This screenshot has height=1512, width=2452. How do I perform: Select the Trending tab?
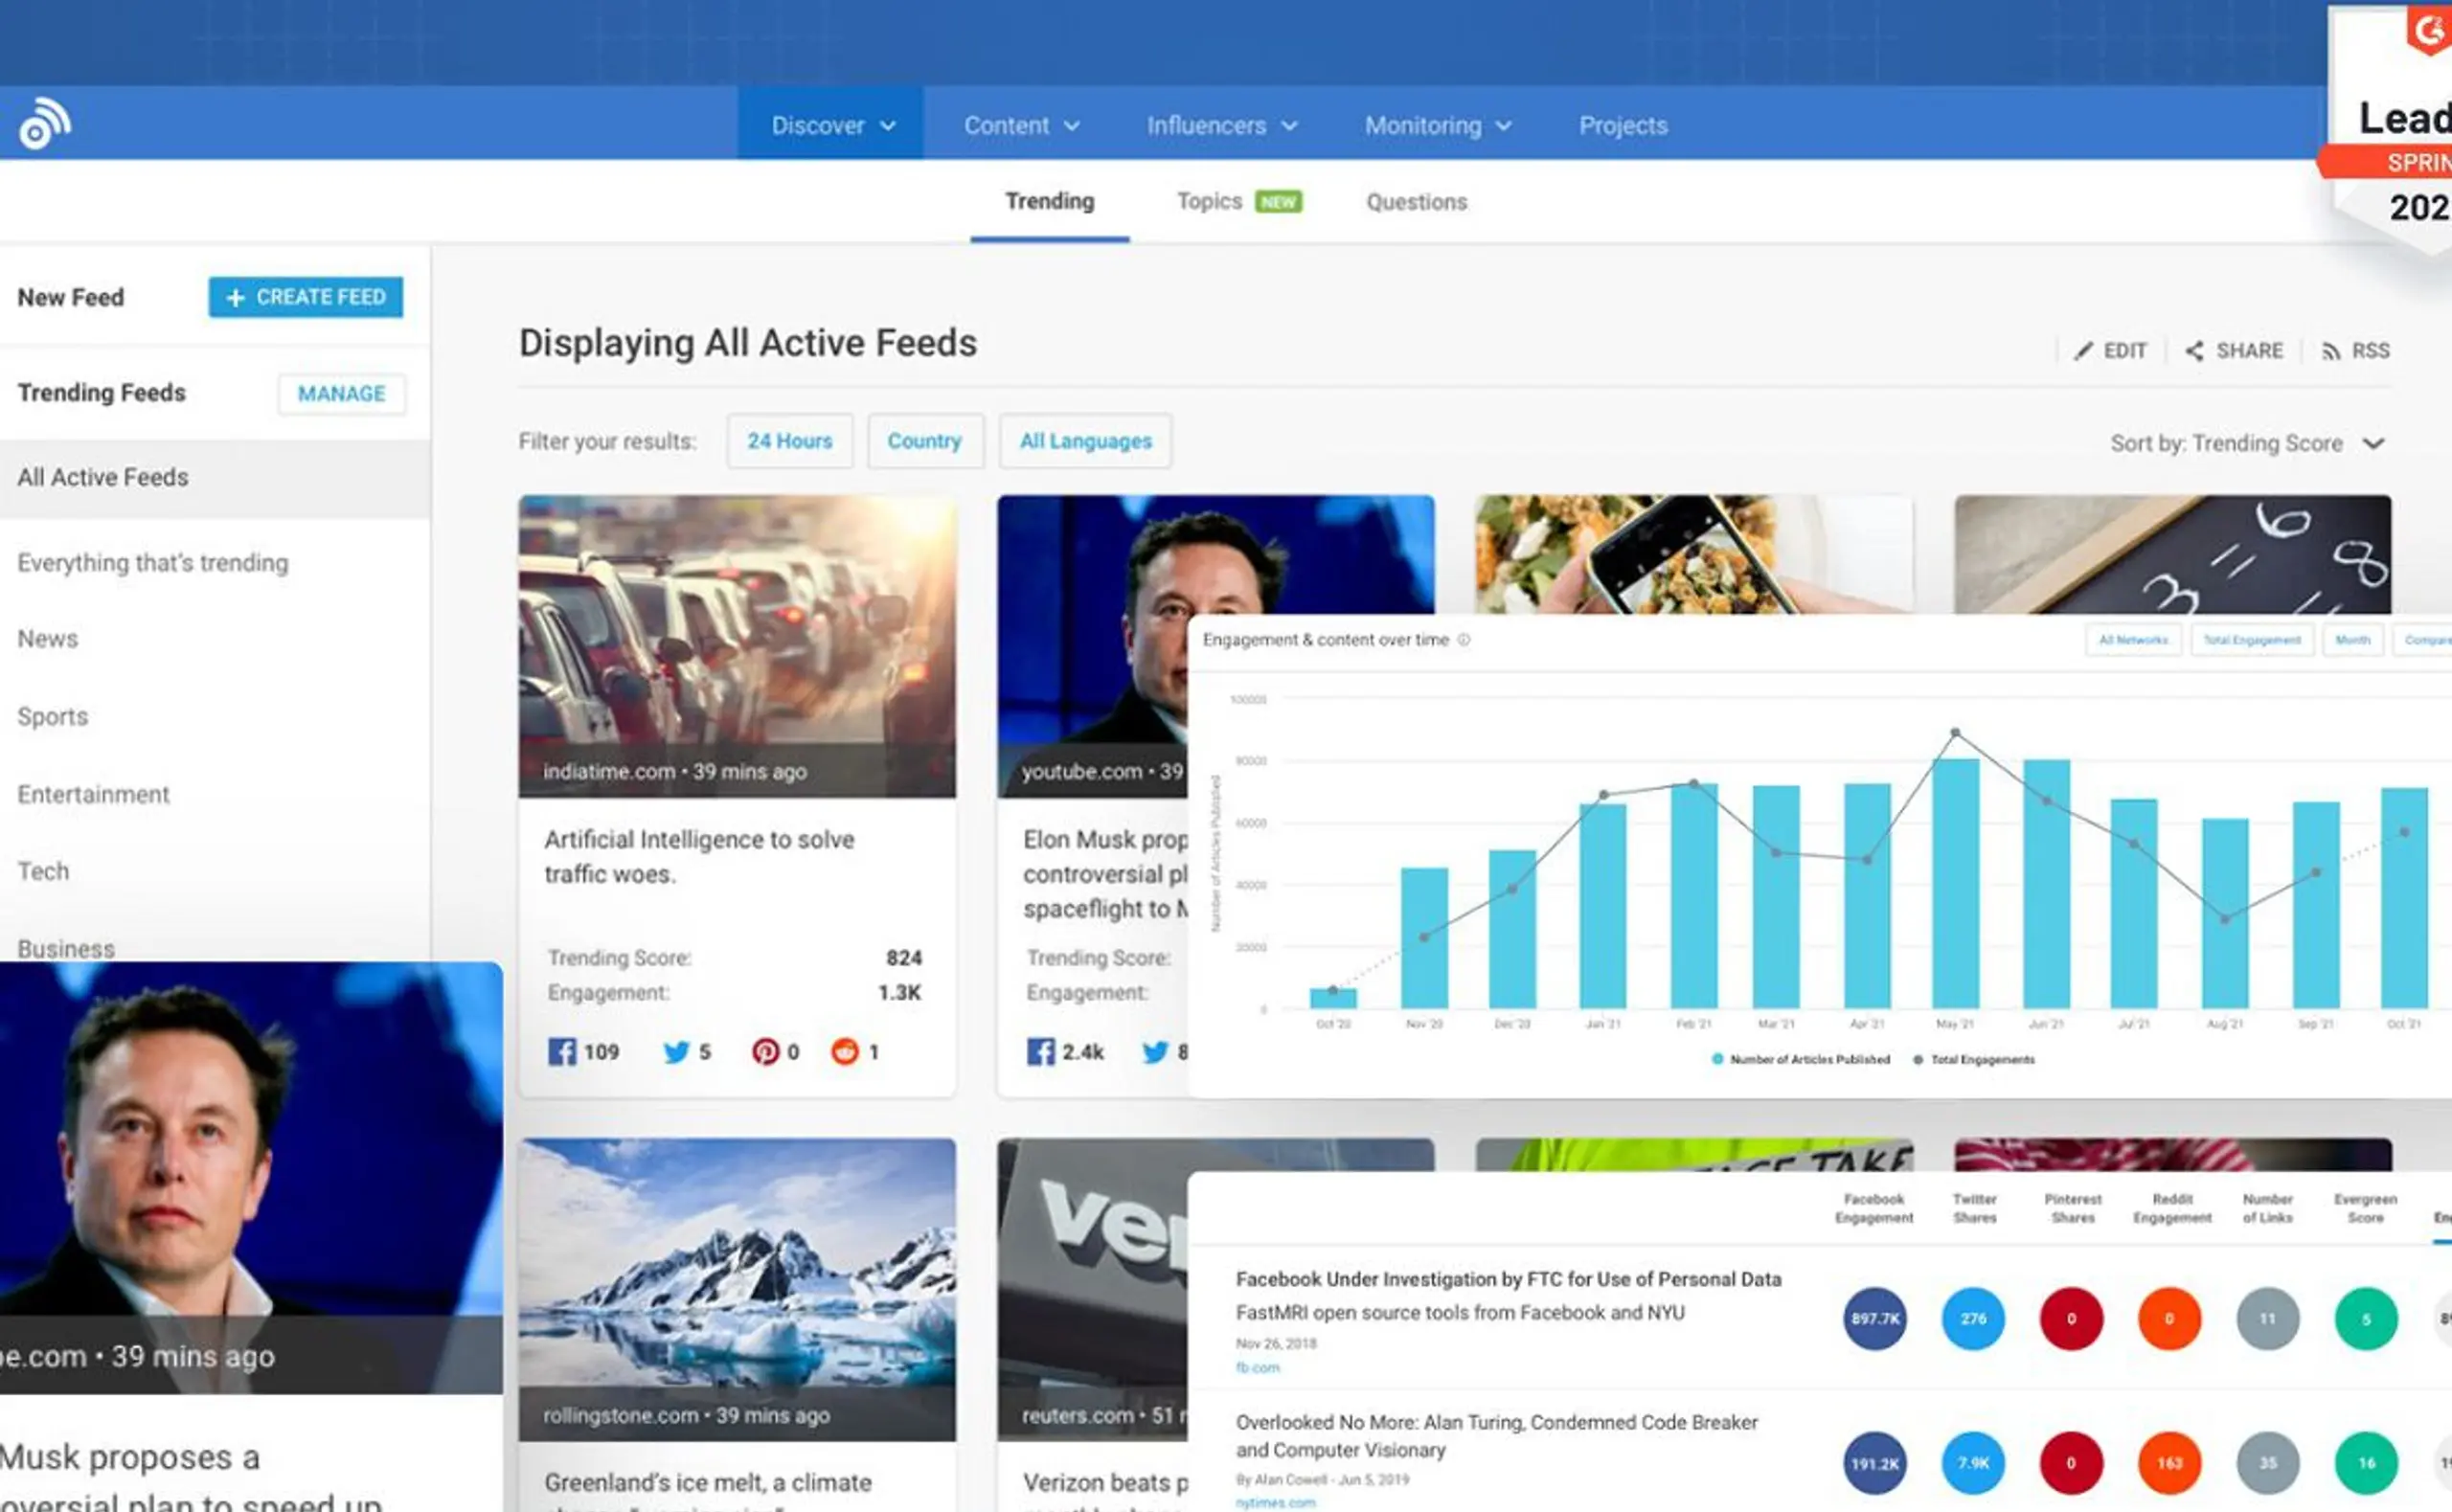[x=1047, y=201]
